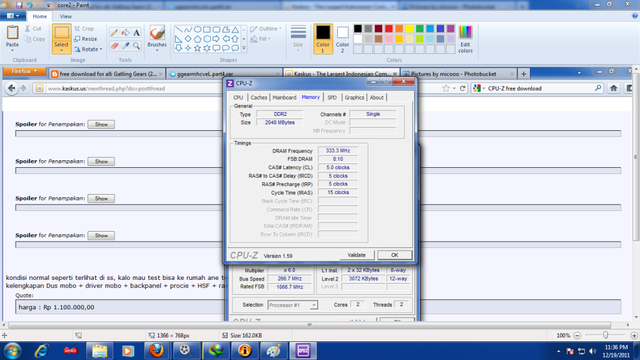640x360 pixels.
Task: Click the Validate button in CPU-Z
Action: pos(356,255)
